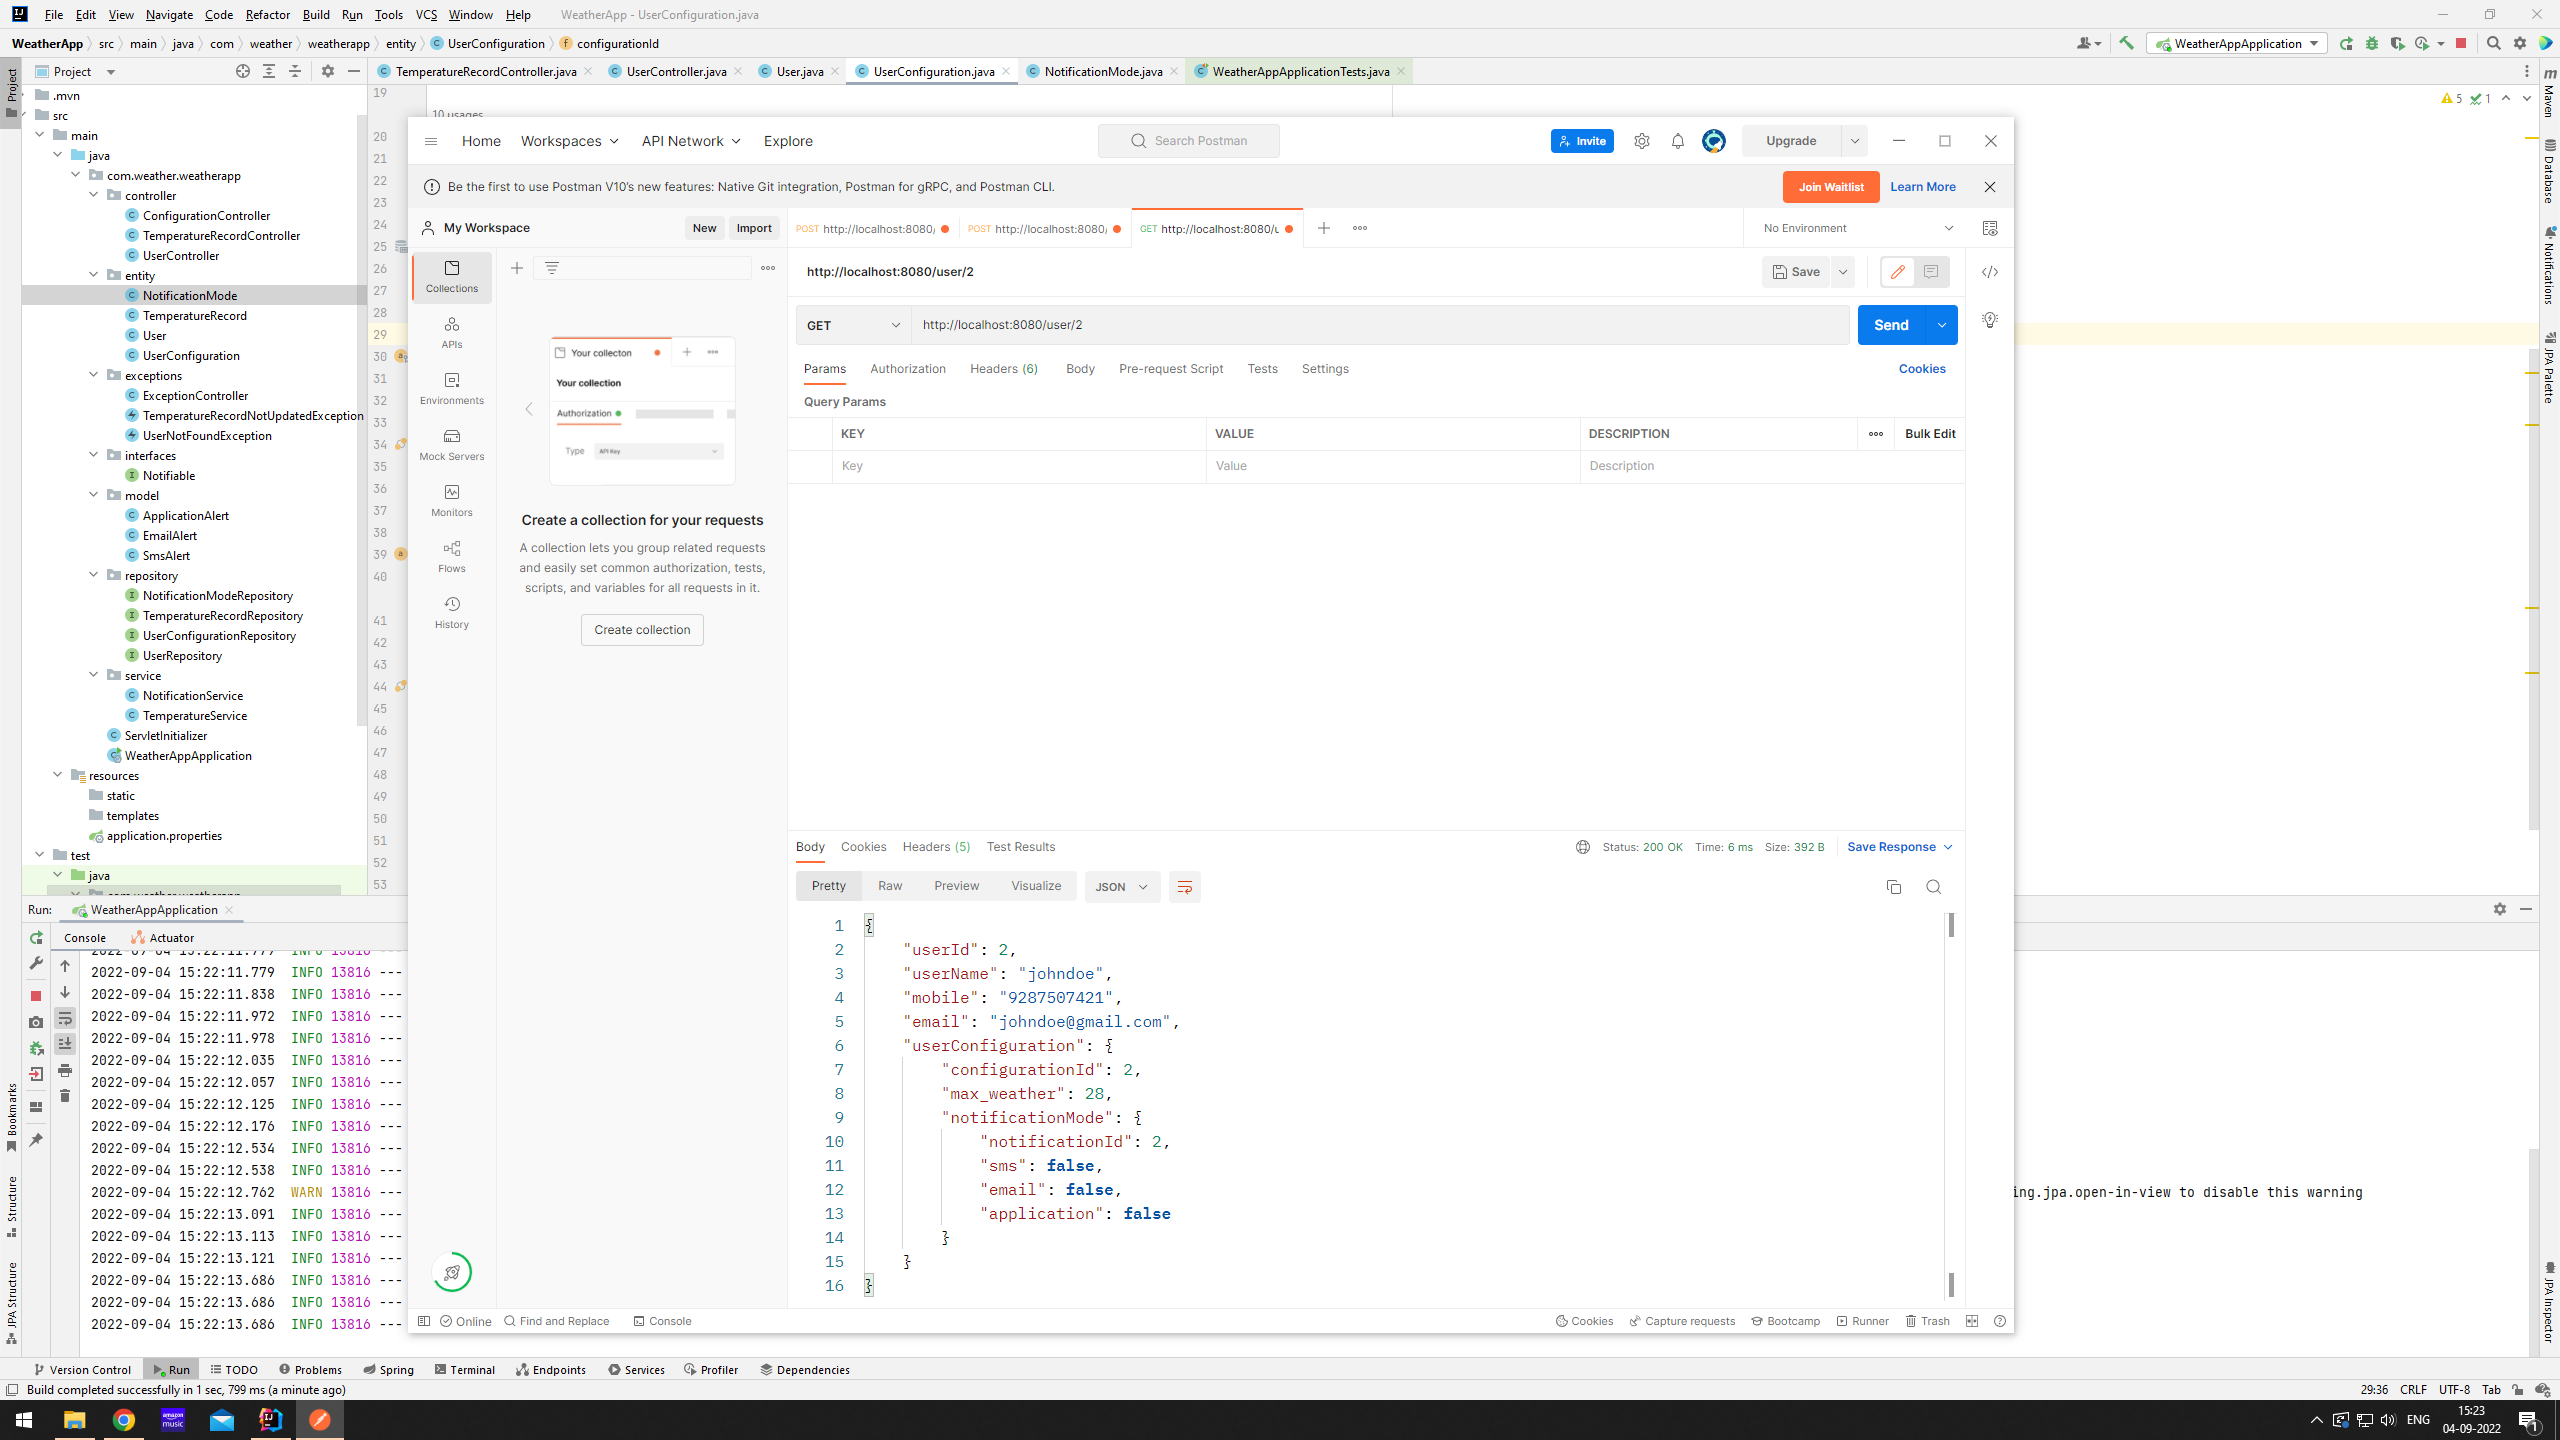Click the edit pencil icon next to Save
This screenshot has width=2560, height=1440.
(1897, 272)
